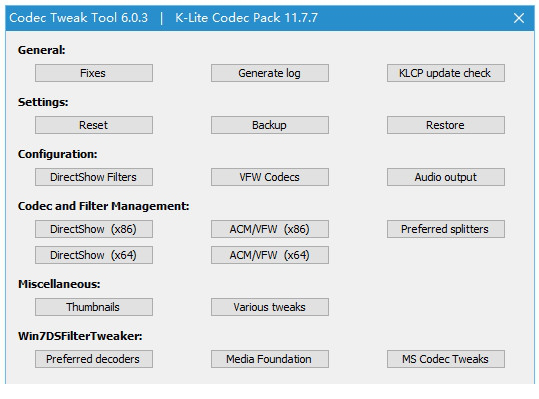Click the 'General:' section heading
539x399 pixels.
click(x=42, y=50)
